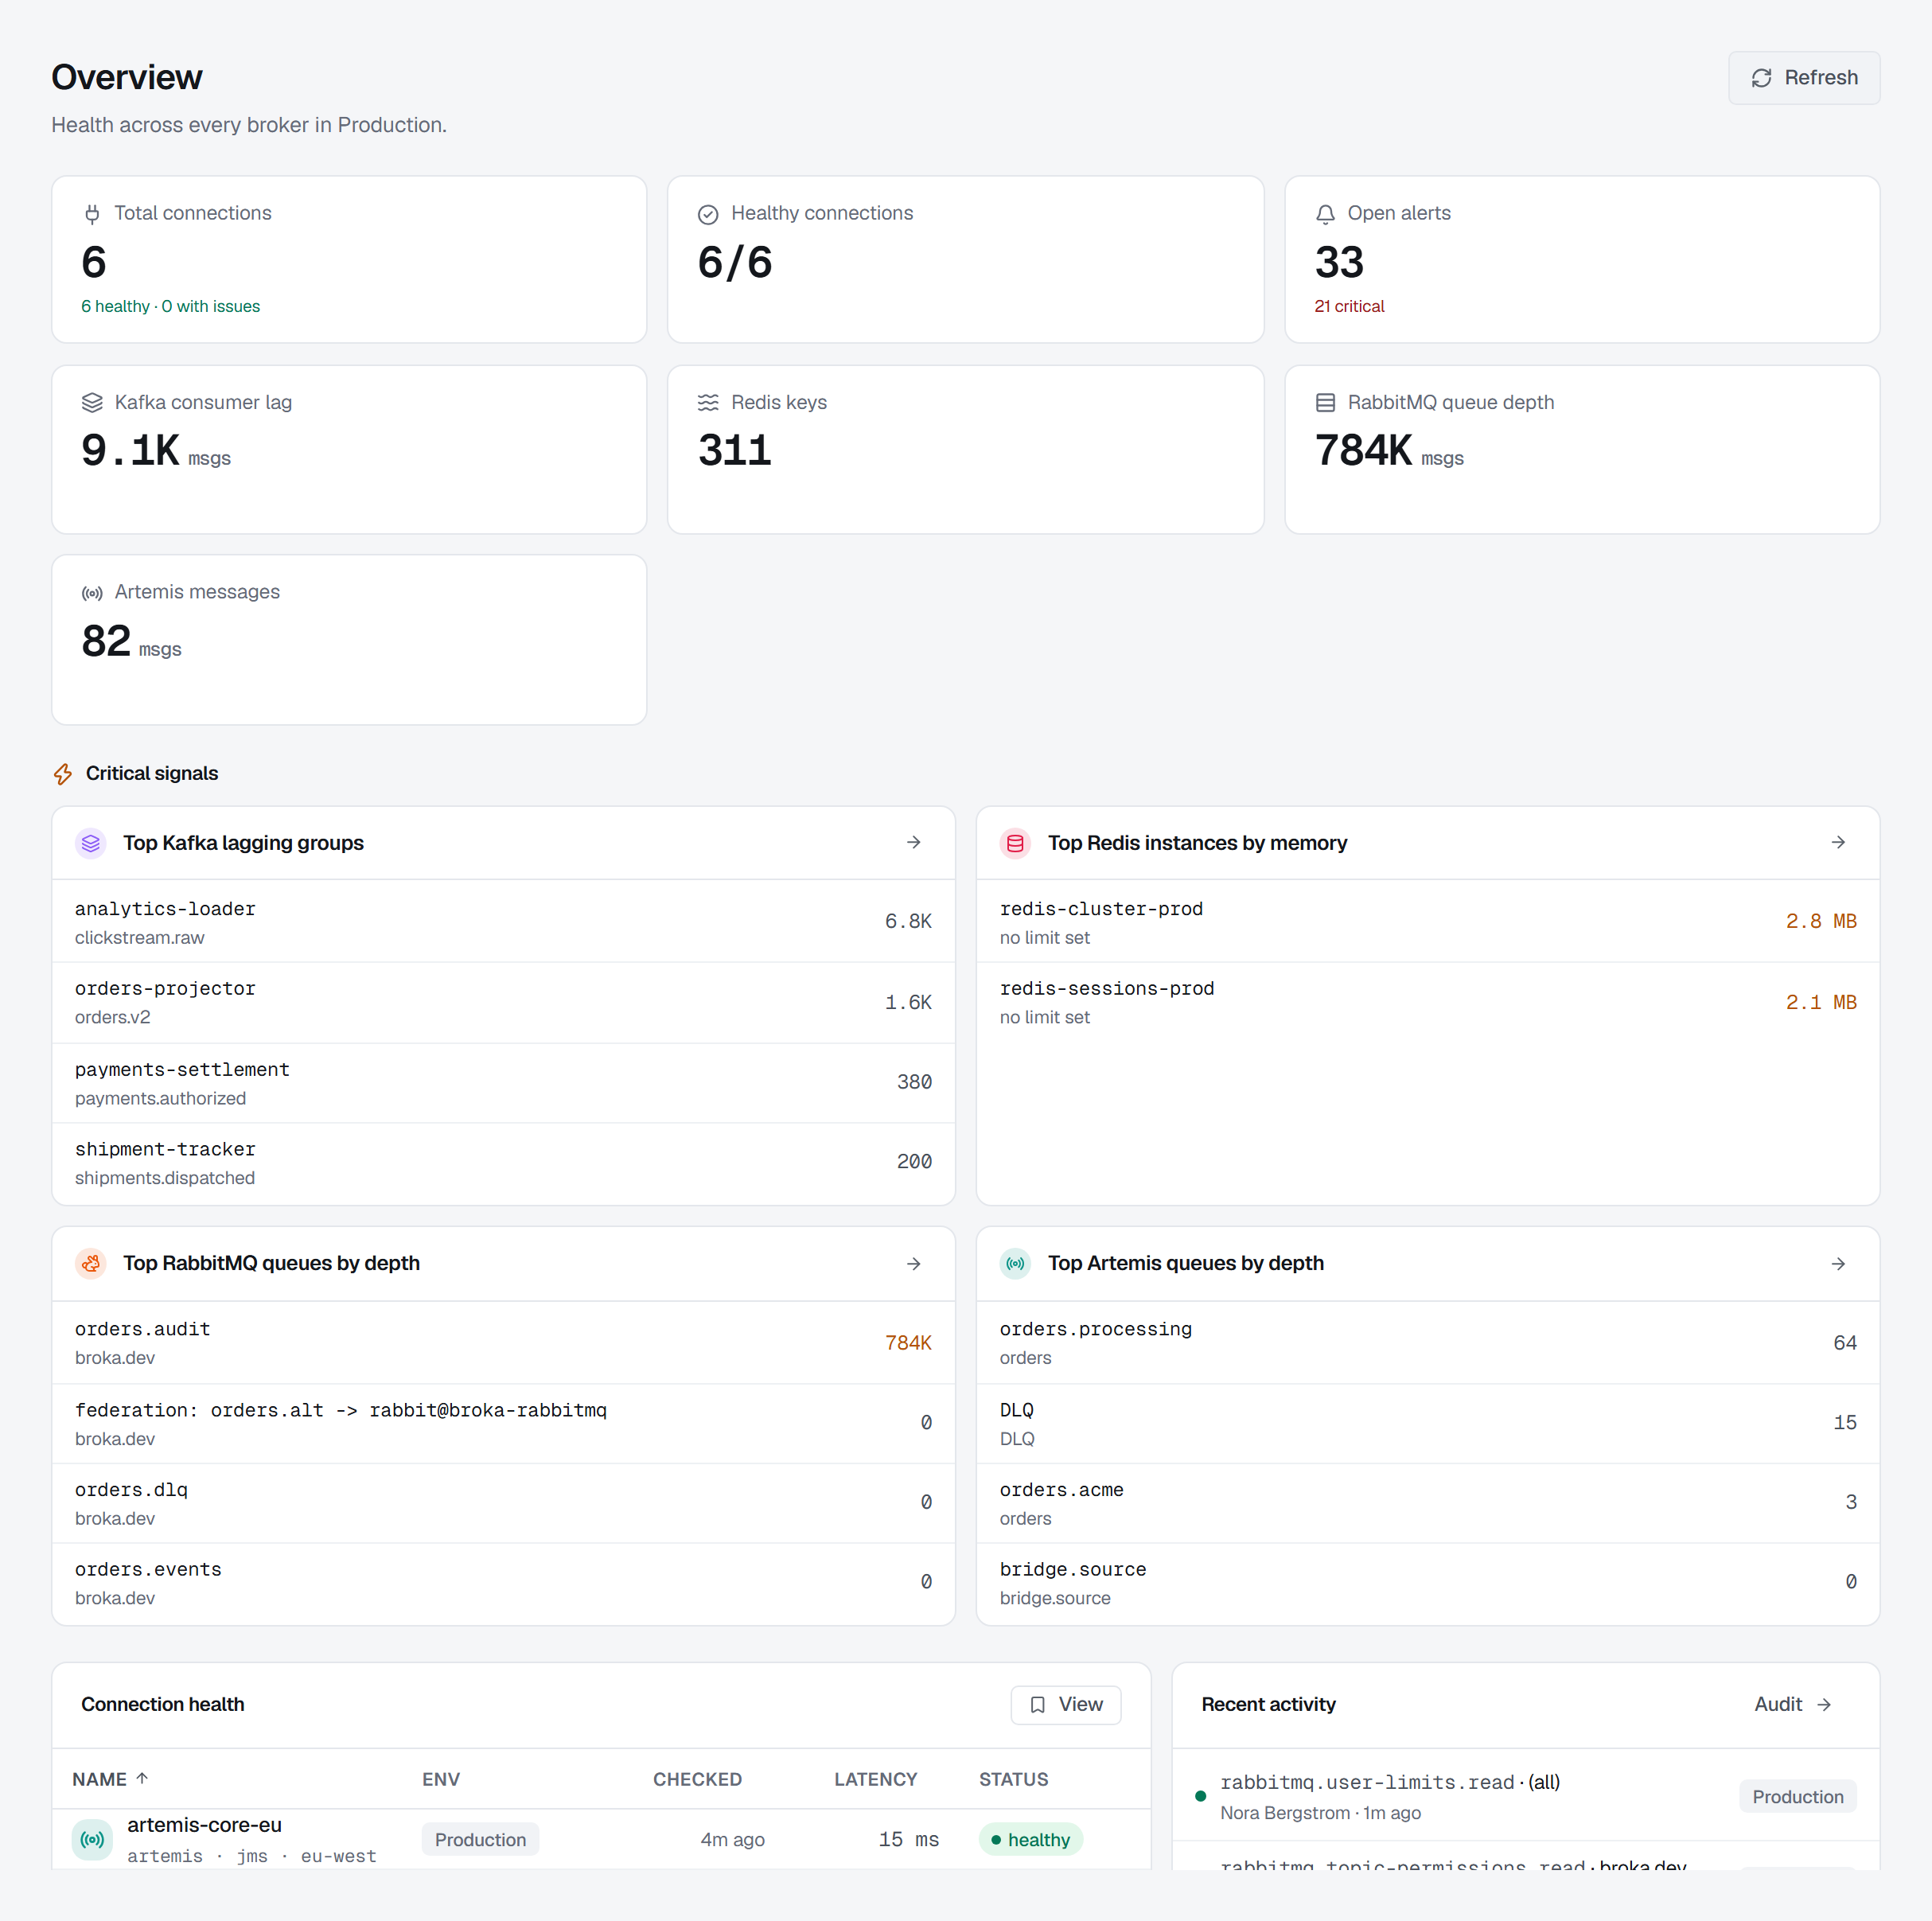The width and height of the screenshot is (1932, 1921).
Task: Open the bridge.source Artemis queue row
Action: [1428, 1584]
